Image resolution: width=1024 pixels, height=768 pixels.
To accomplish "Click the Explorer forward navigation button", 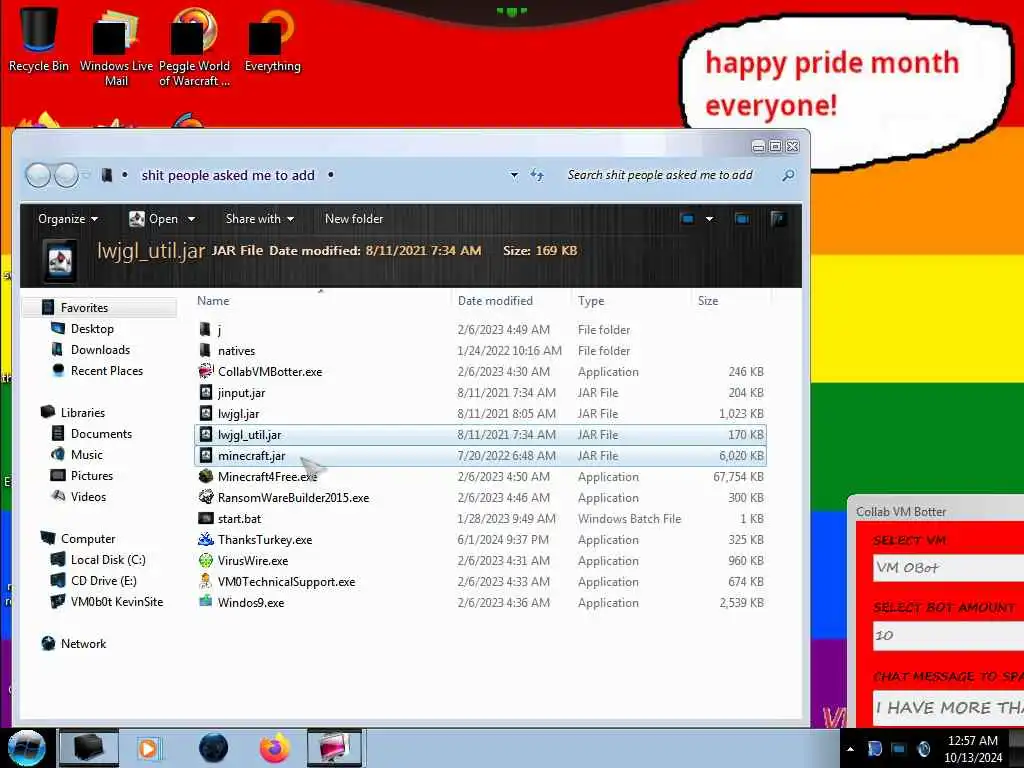I will [x=66, y=175].
